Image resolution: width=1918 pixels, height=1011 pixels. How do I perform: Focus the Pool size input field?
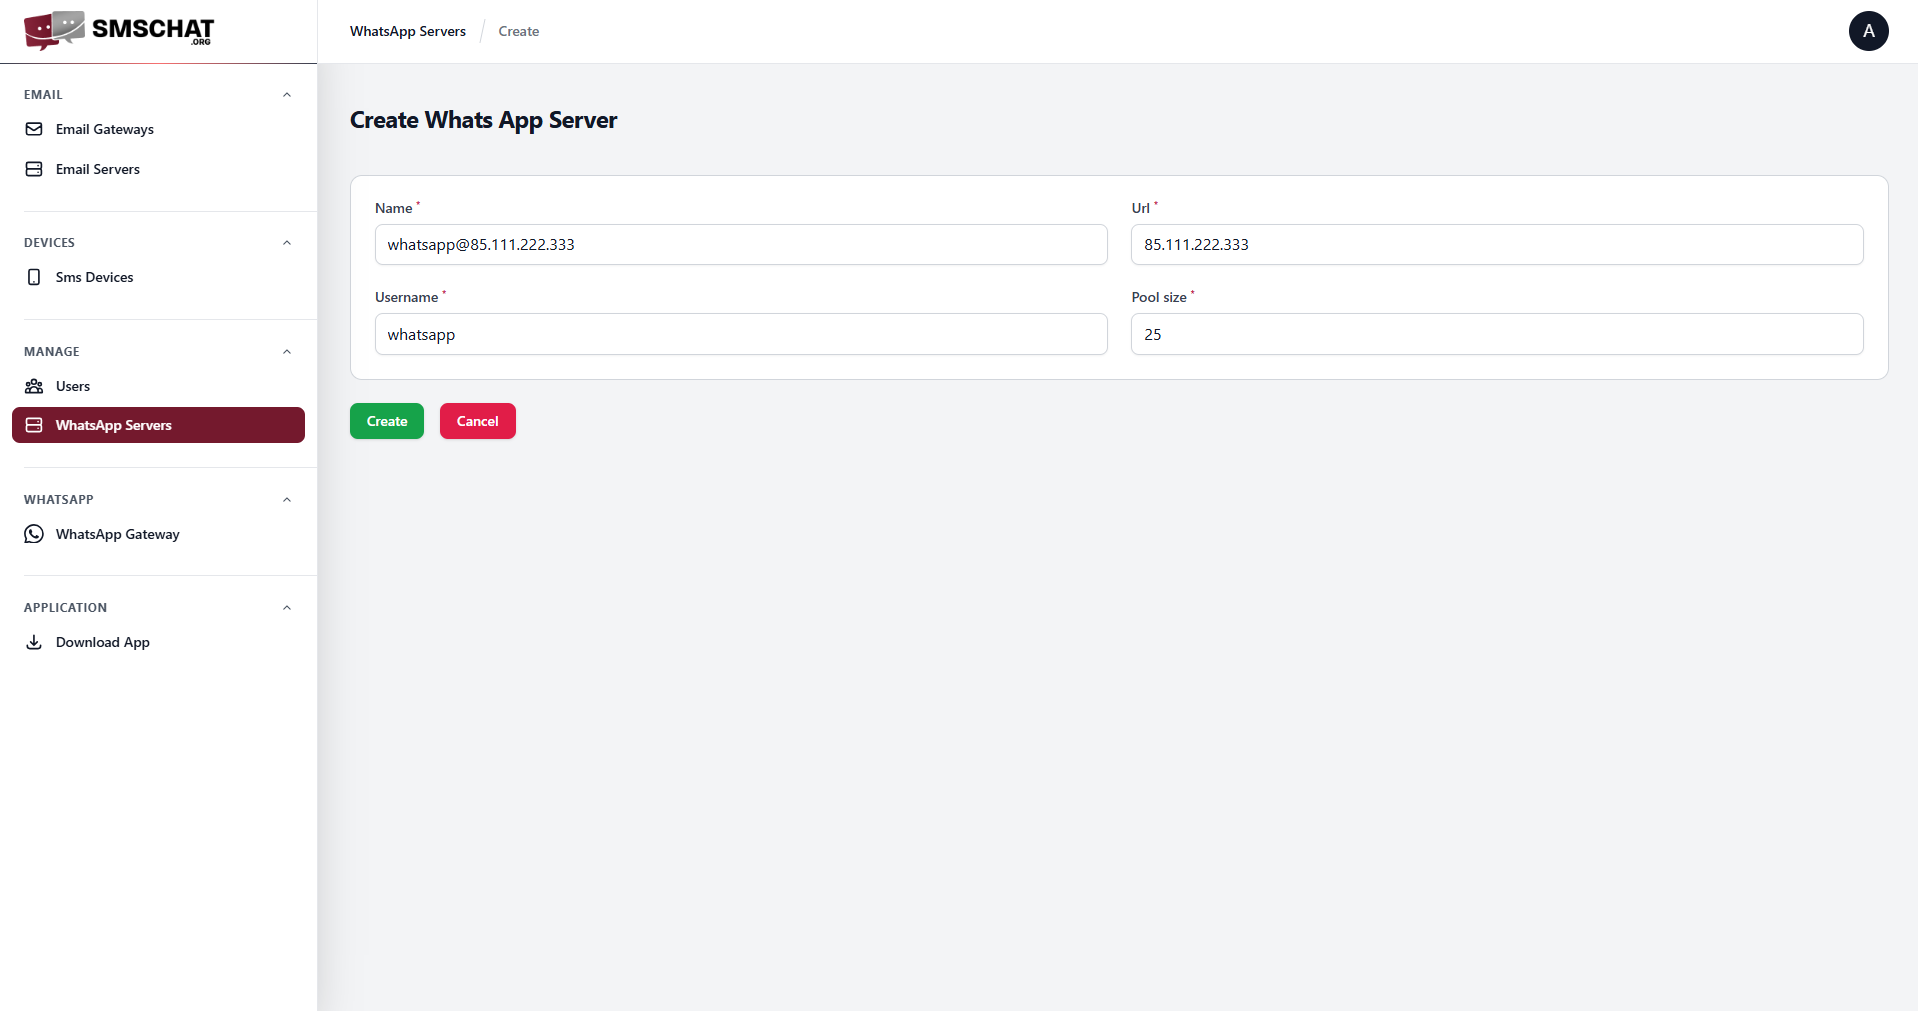(1497, 334)
